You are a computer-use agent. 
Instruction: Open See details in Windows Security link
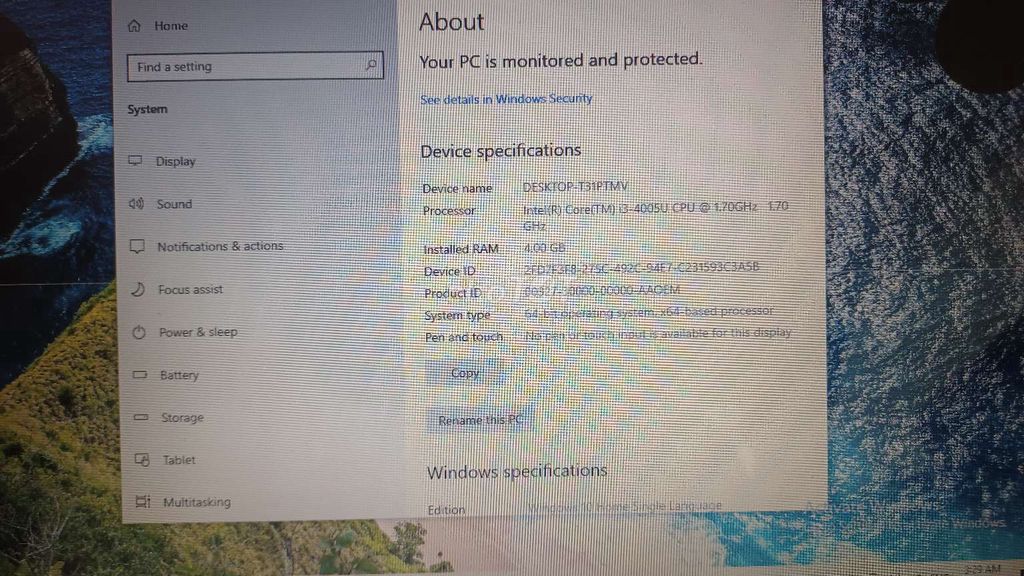point(506,99)
